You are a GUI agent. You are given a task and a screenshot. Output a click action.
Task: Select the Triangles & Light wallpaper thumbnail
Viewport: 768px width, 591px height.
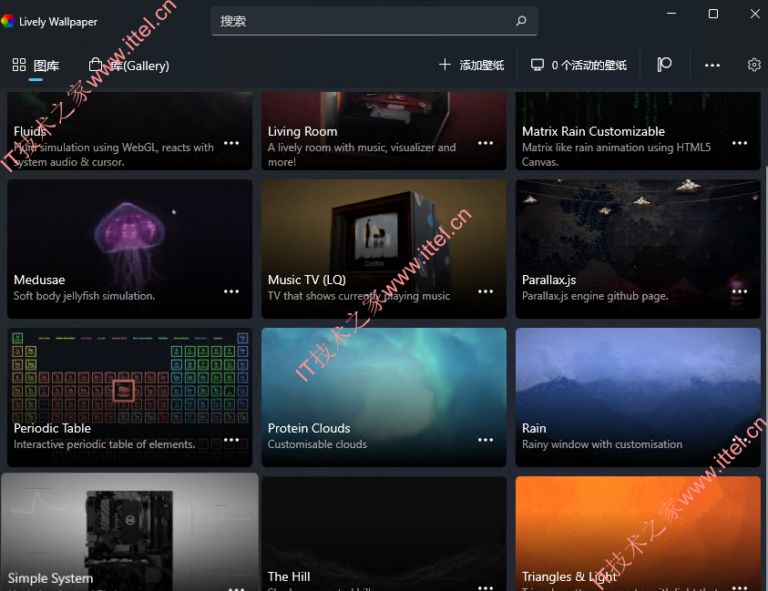click(638, 525)
